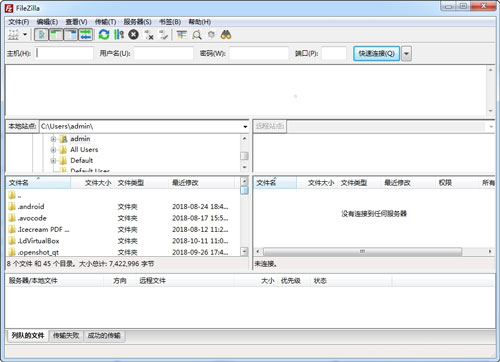This screenshot has width=500, height=362.
Task: Click the reconnect to last server icon
Action: (x=163, y=35)
